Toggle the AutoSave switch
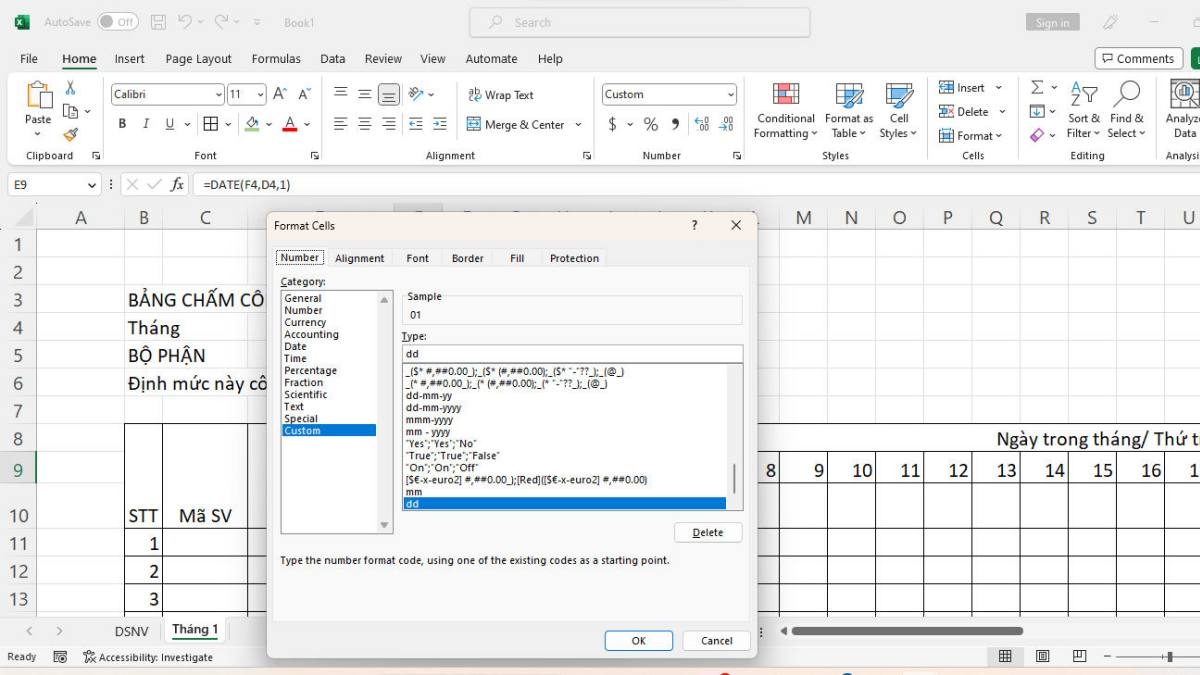 (x=118, y=21)
